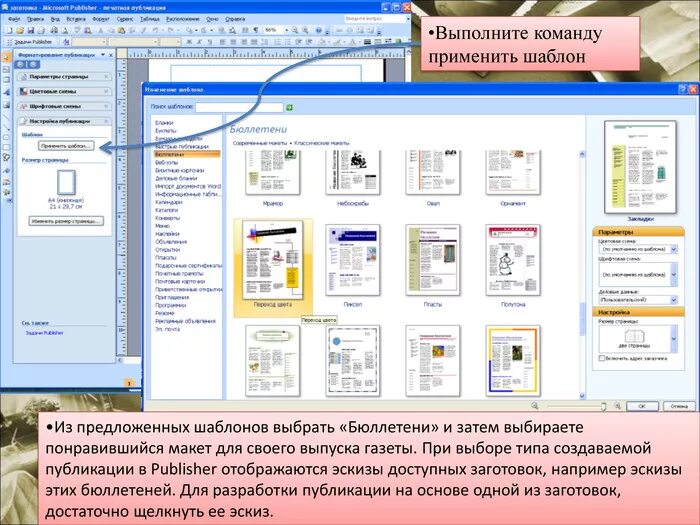The height and width of the screenshot is (525, 700).
Task: Expand Цветовые схемы section
Action: [64, 92]
